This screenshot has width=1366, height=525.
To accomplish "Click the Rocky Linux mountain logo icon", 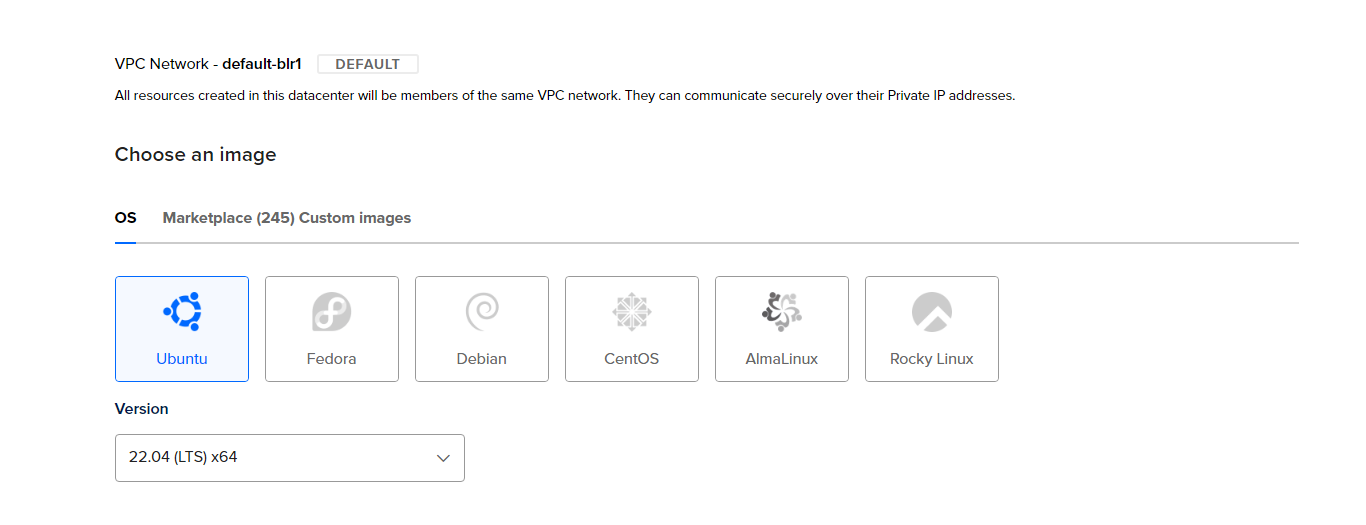I will (932, 312).
